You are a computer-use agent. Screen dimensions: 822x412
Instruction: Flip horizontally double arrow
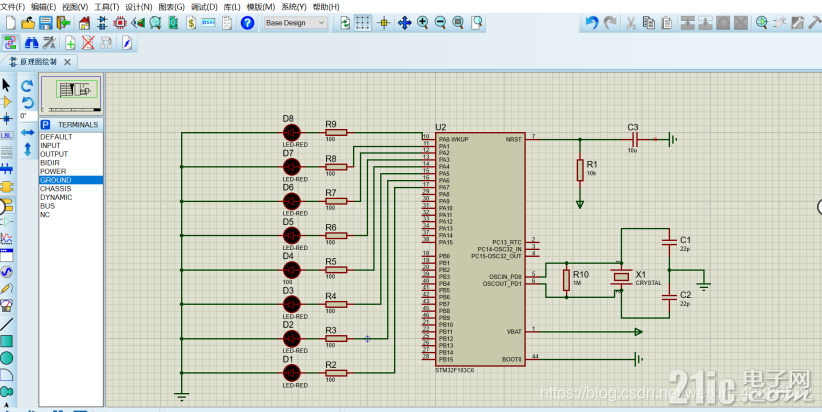(27, 133)
